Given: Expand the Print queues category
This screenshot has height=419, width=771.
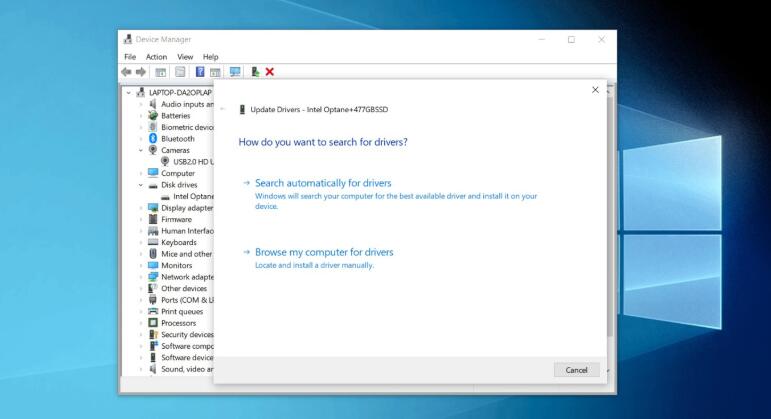Looking at the screenshot, I should click(141, 311).
